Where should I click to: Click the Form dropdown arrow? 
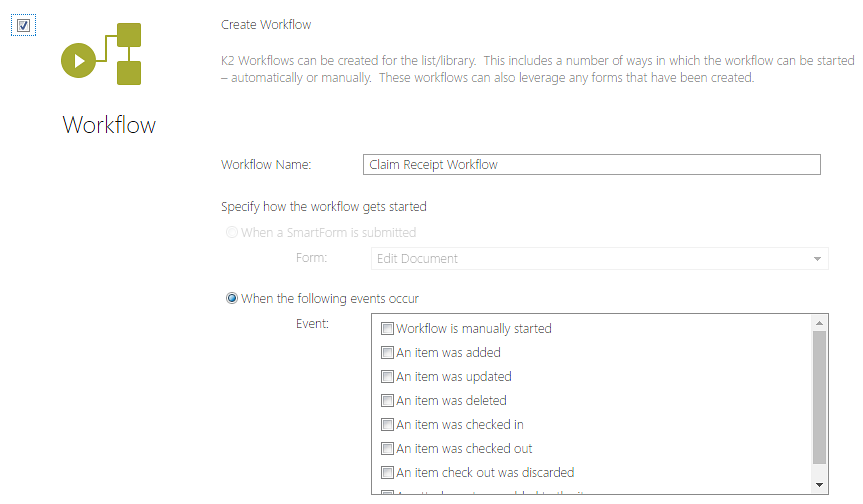[817, 259]
